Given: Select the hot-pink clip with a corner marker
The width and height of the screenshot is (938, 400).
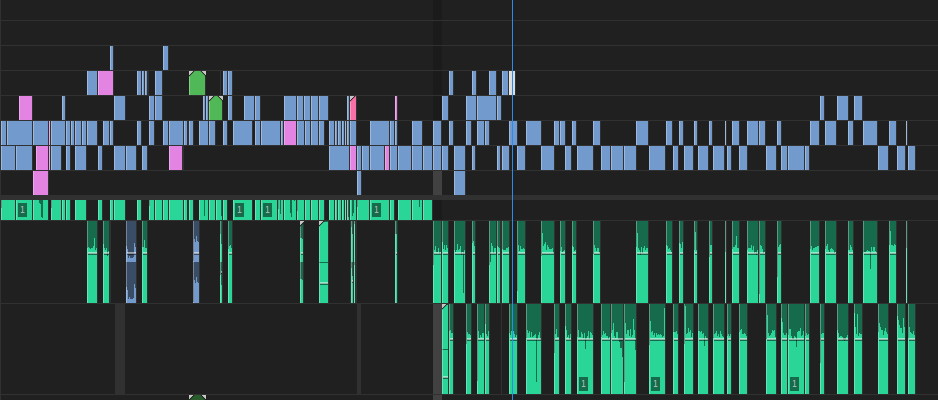Looking at the screenshot, I should click(353, 108).
